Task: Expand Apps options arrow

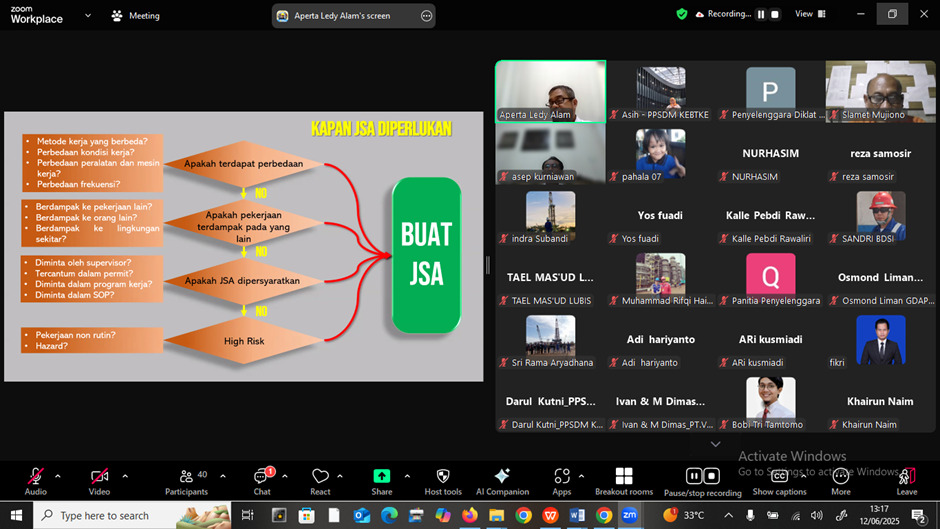Action: click(x=581, y=476)
